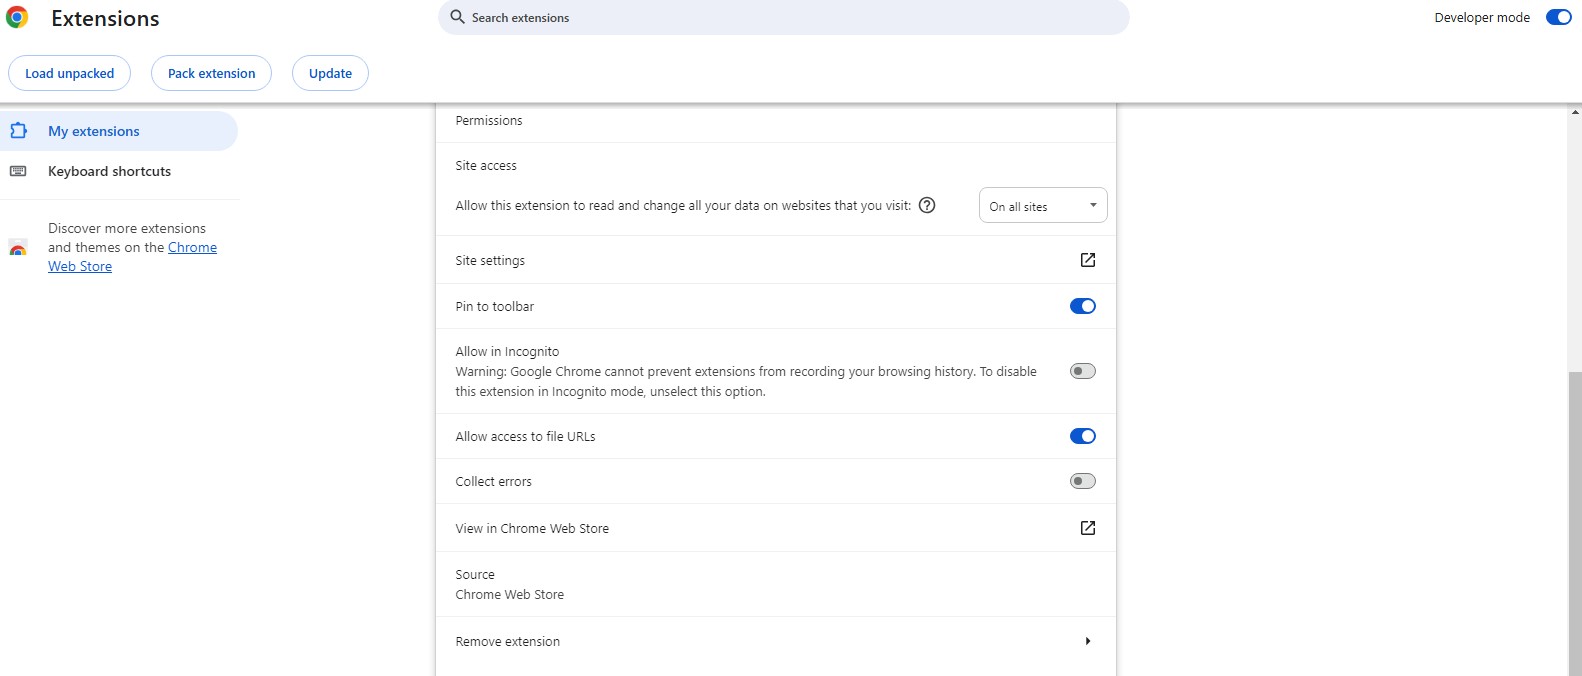Click the Chrome Web Store rainbow icon
This screenshot has width=1582, height=676.
point(18,248)
